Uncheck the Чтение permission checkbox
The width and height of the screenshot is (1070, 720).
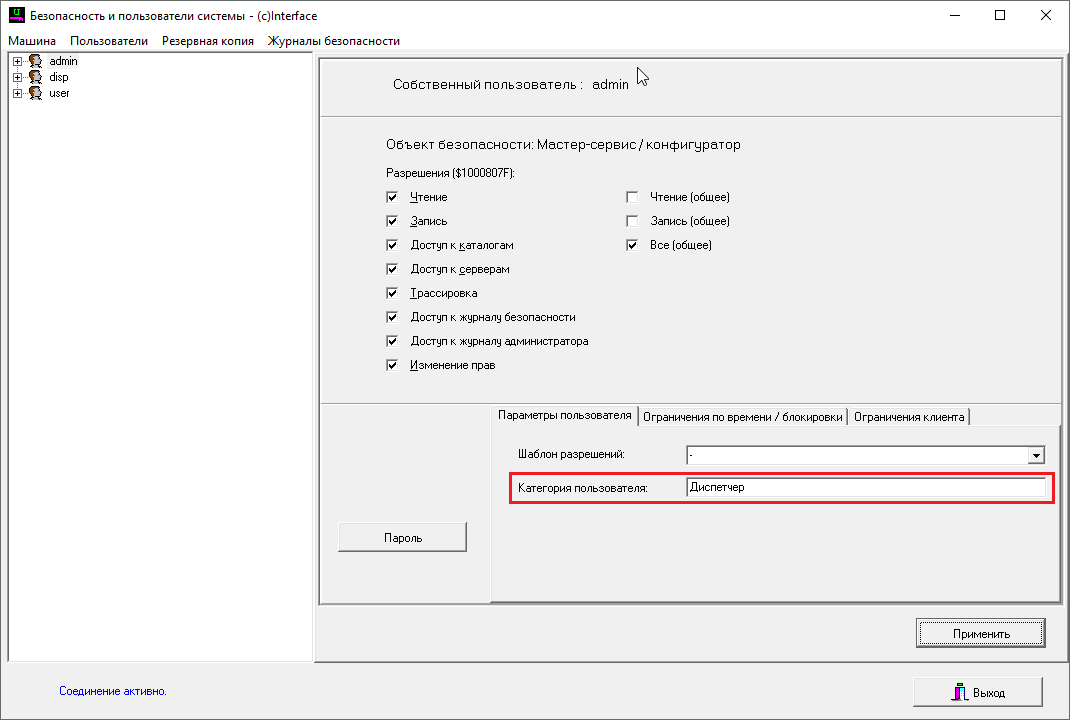point(392,198)
